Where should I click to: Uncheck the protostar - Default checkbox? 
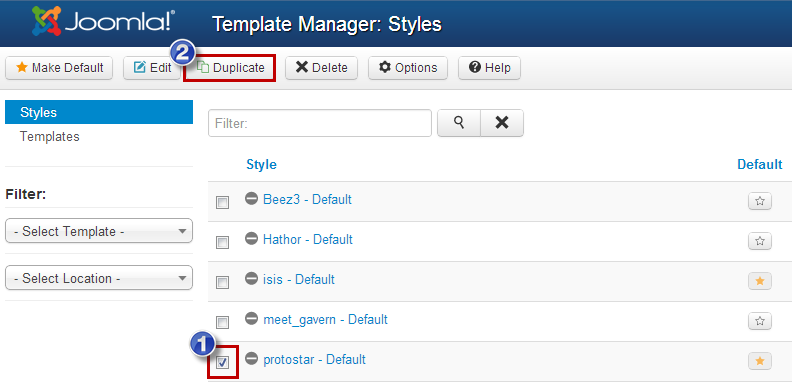[222, 362]
